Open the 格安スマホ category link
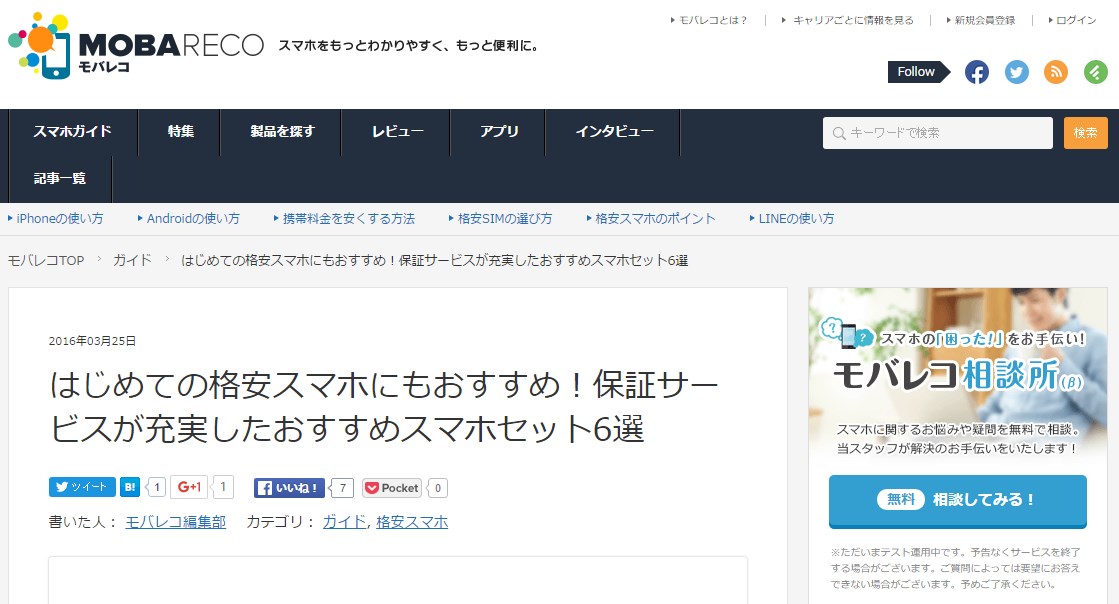The image size is (1119, 604). pos(412,522)
